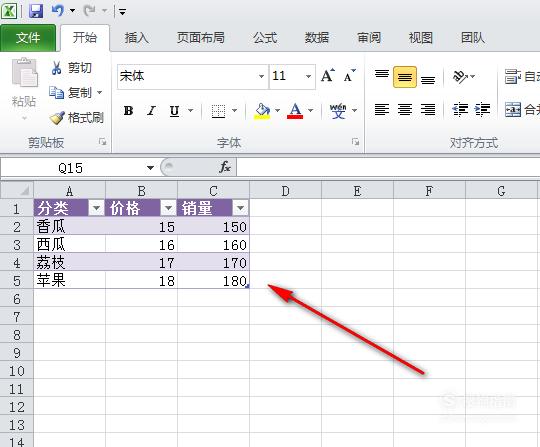The width and height of the screenshot is (540, 447).
Task: Click the Copy (复制) icon
Action: tap(56, 92)
